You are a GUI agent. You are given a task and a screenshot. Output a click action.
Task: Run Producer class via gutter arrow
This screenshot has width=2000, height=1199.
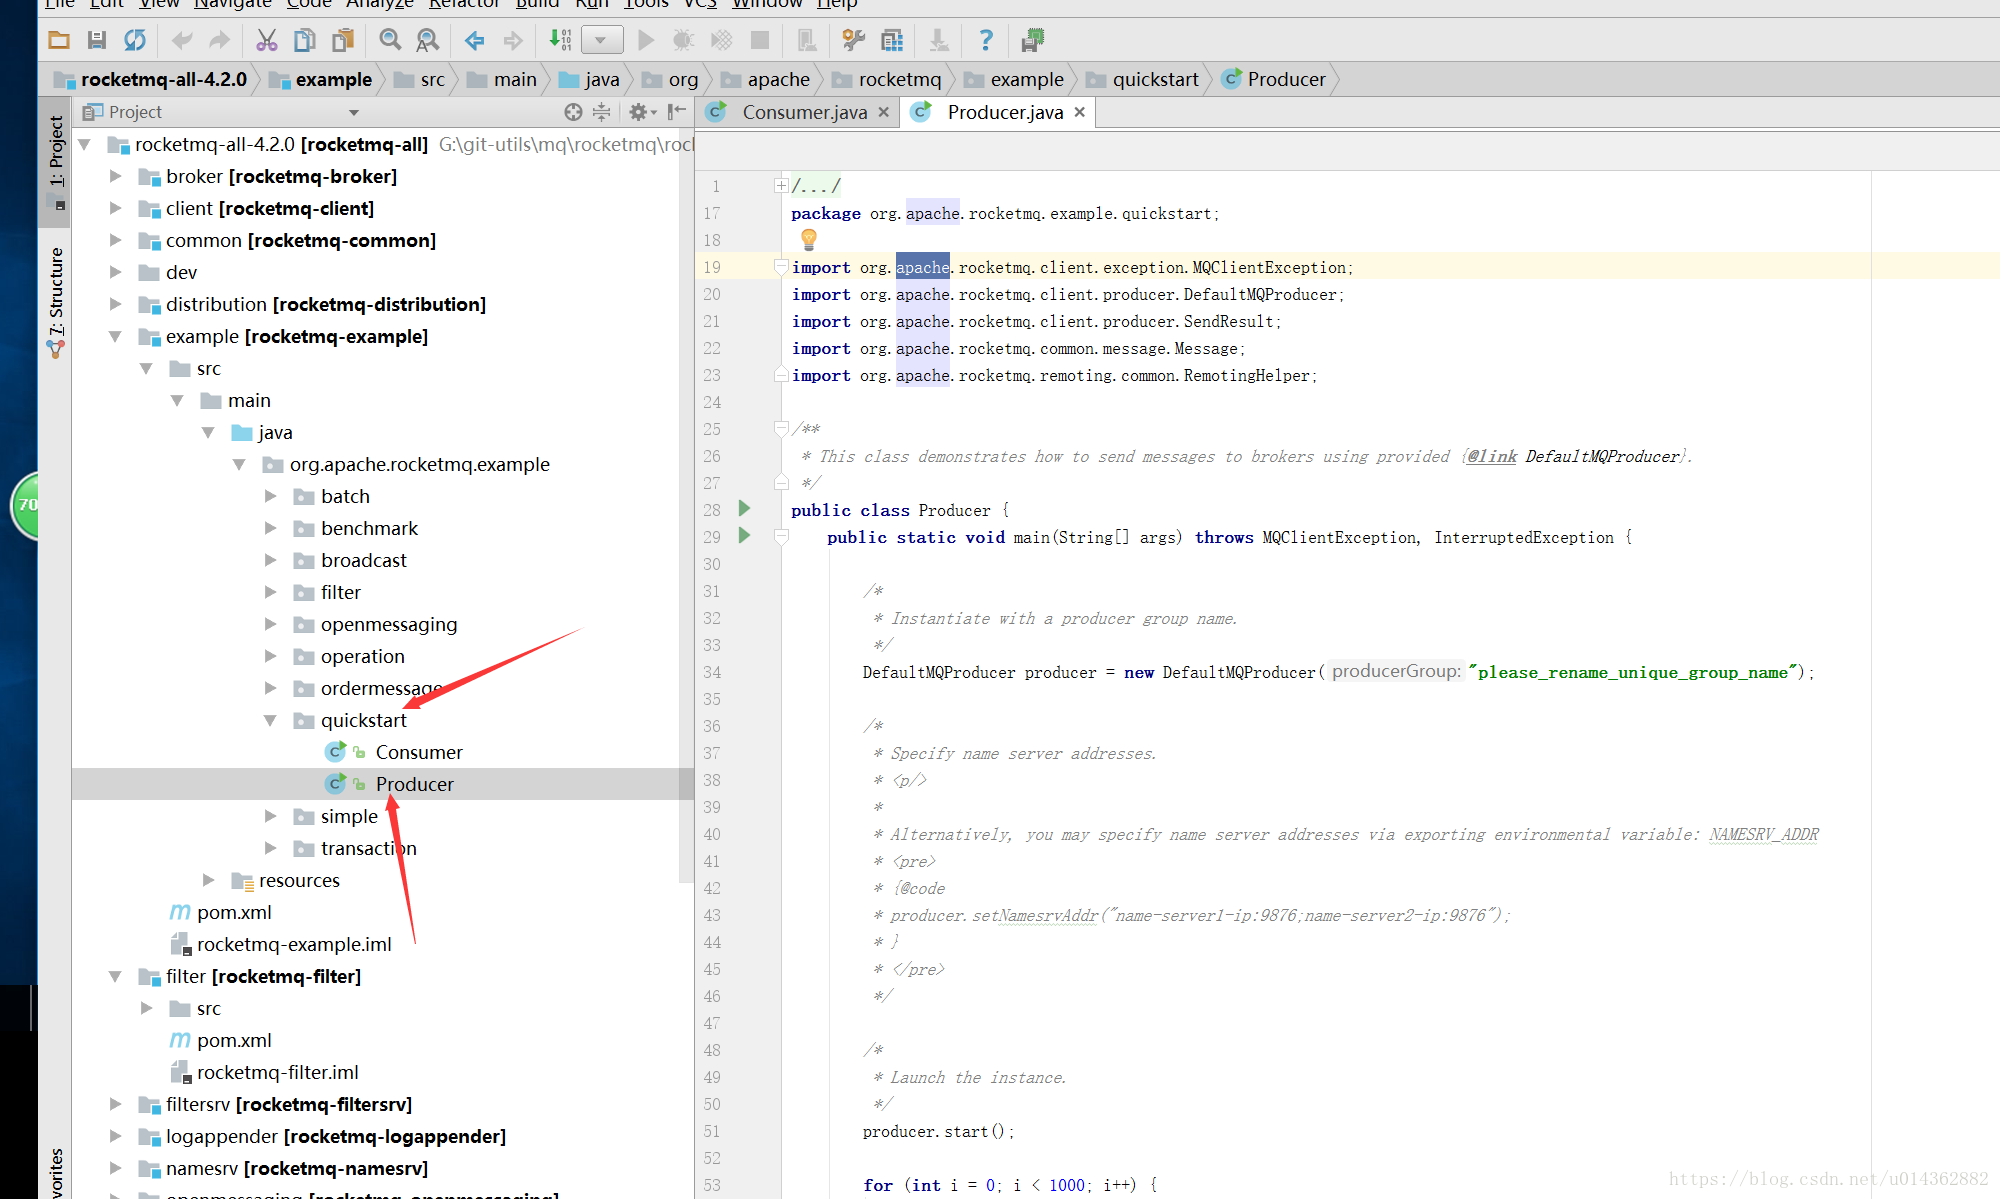coord(744,509)
